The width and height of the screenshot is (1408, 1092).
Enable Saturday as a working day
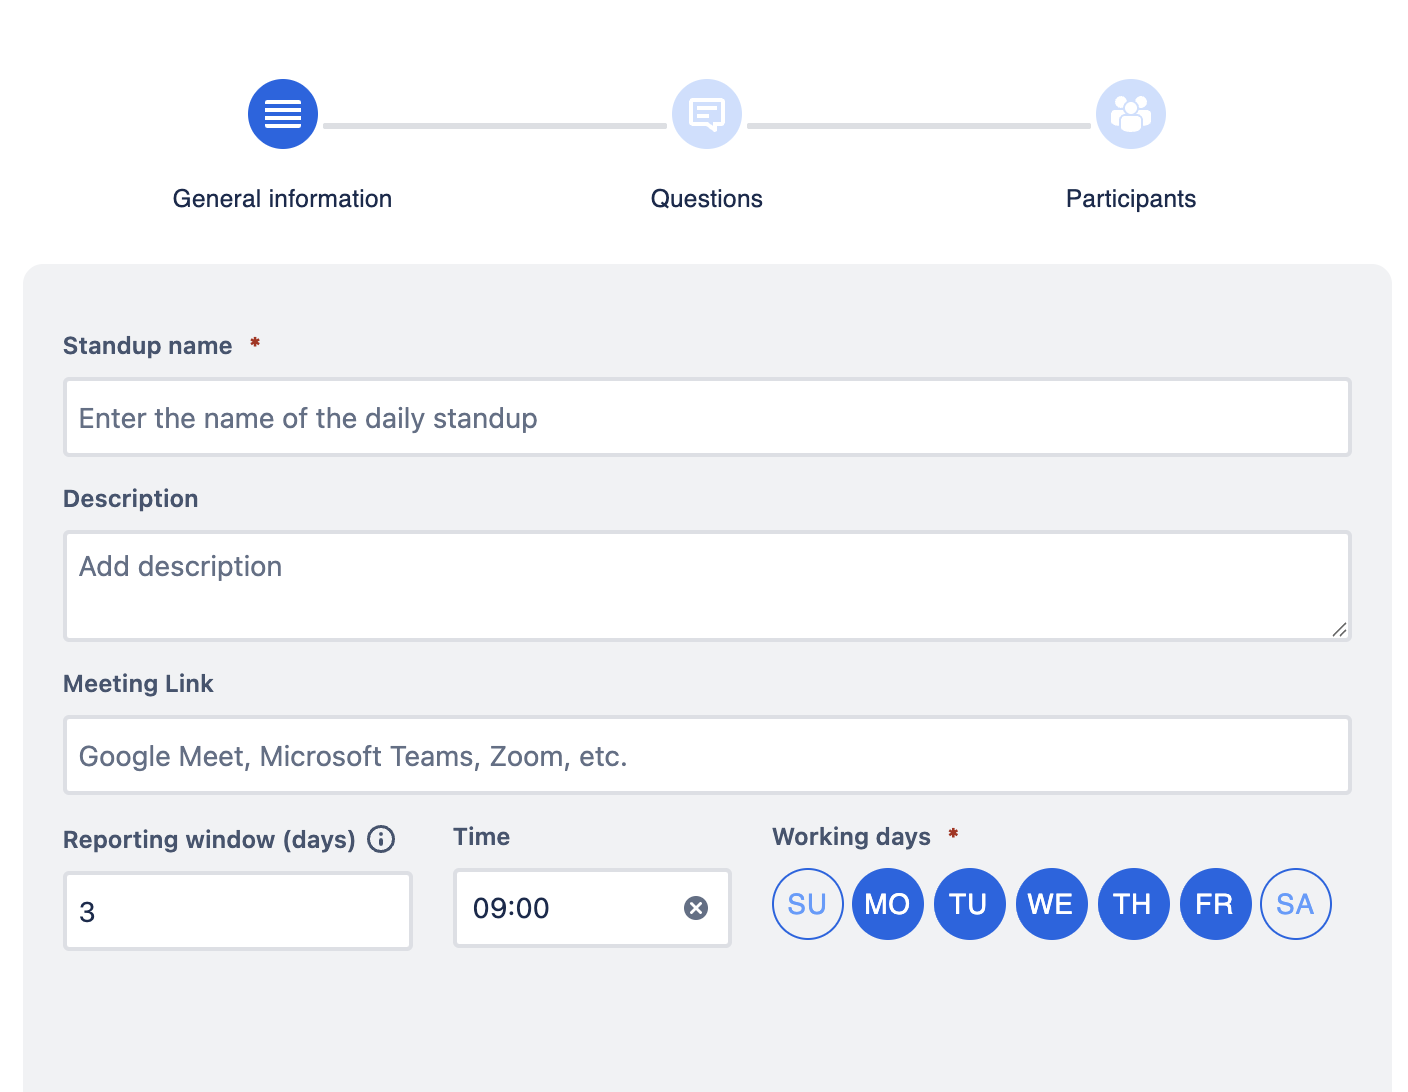pyautogui.click(x=1296, y=904)
